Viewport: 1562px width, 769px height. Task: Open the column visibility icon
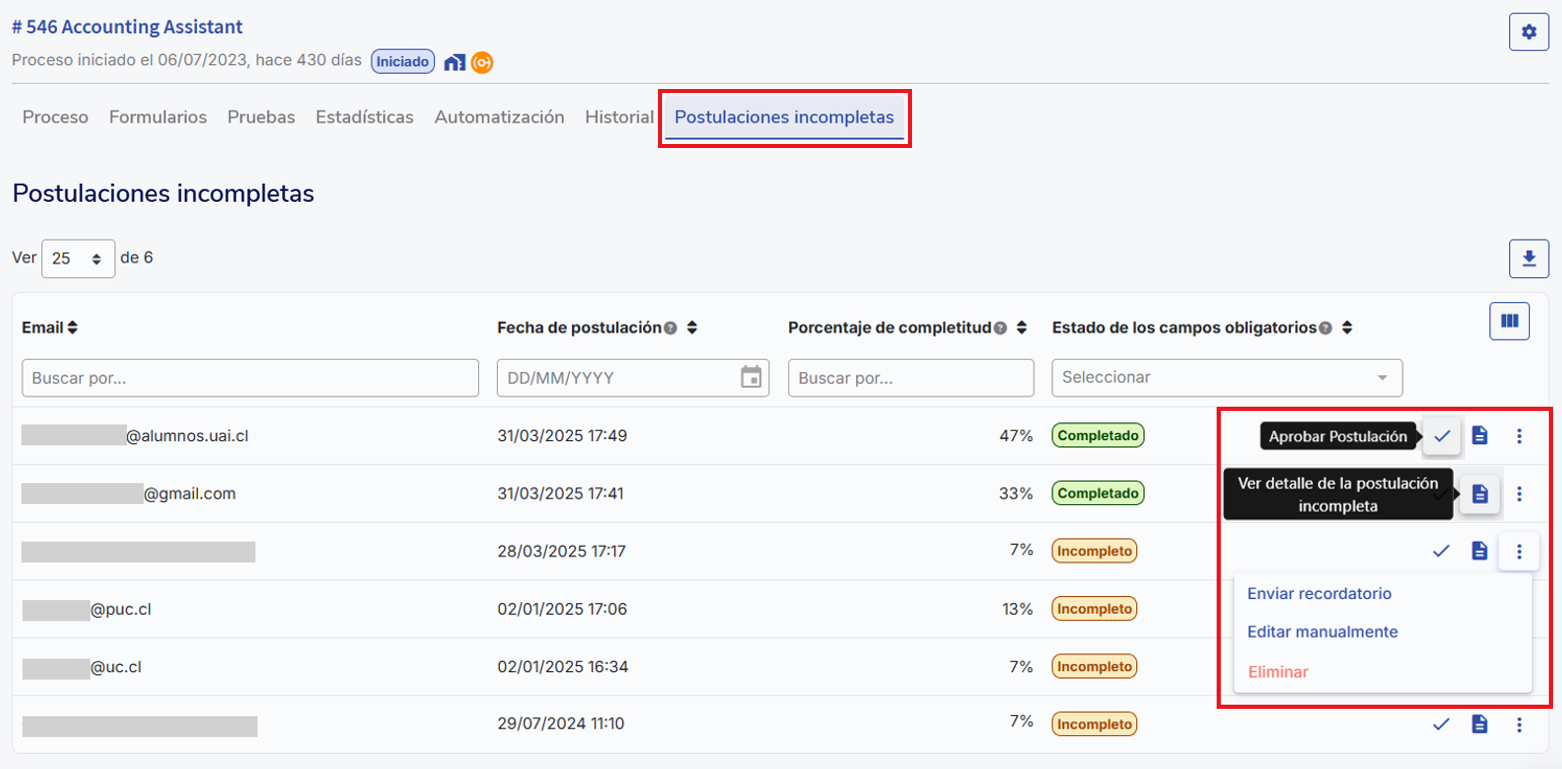click(x=1509, y=321)
